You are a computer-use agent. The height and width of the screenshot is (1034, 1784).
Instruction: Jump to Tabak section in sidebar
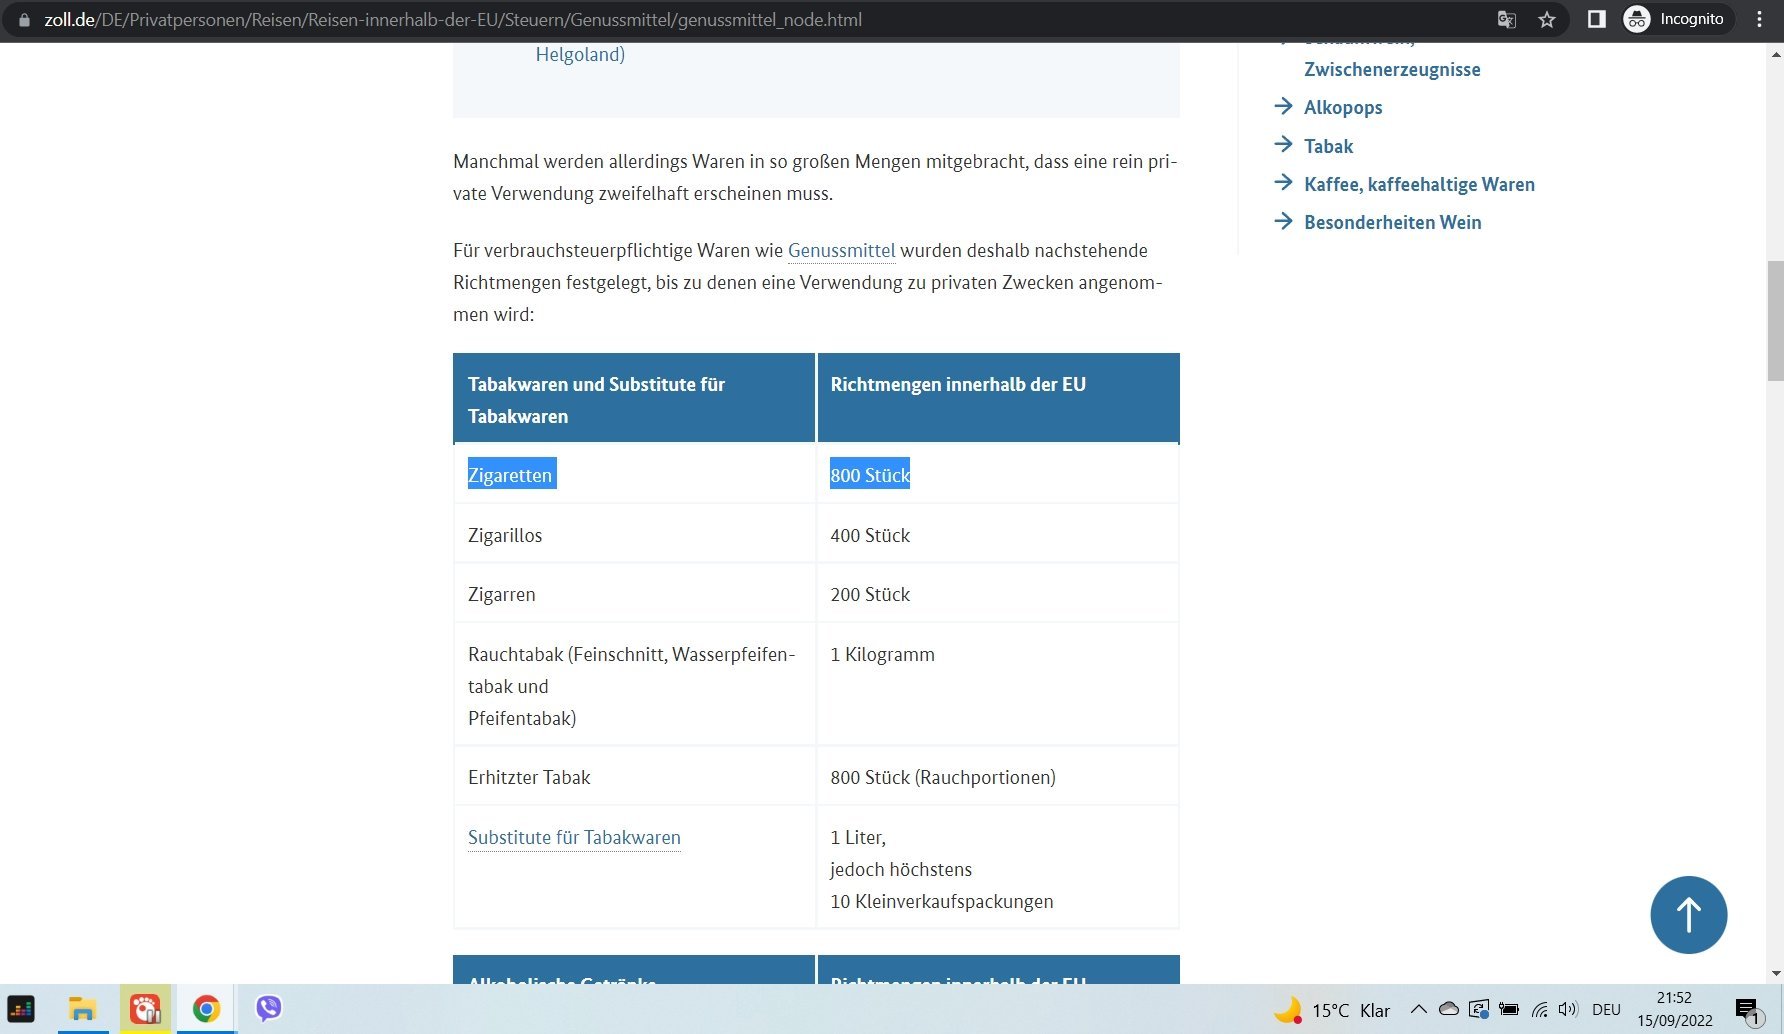pyautogui.click(x=1328, y=147)
